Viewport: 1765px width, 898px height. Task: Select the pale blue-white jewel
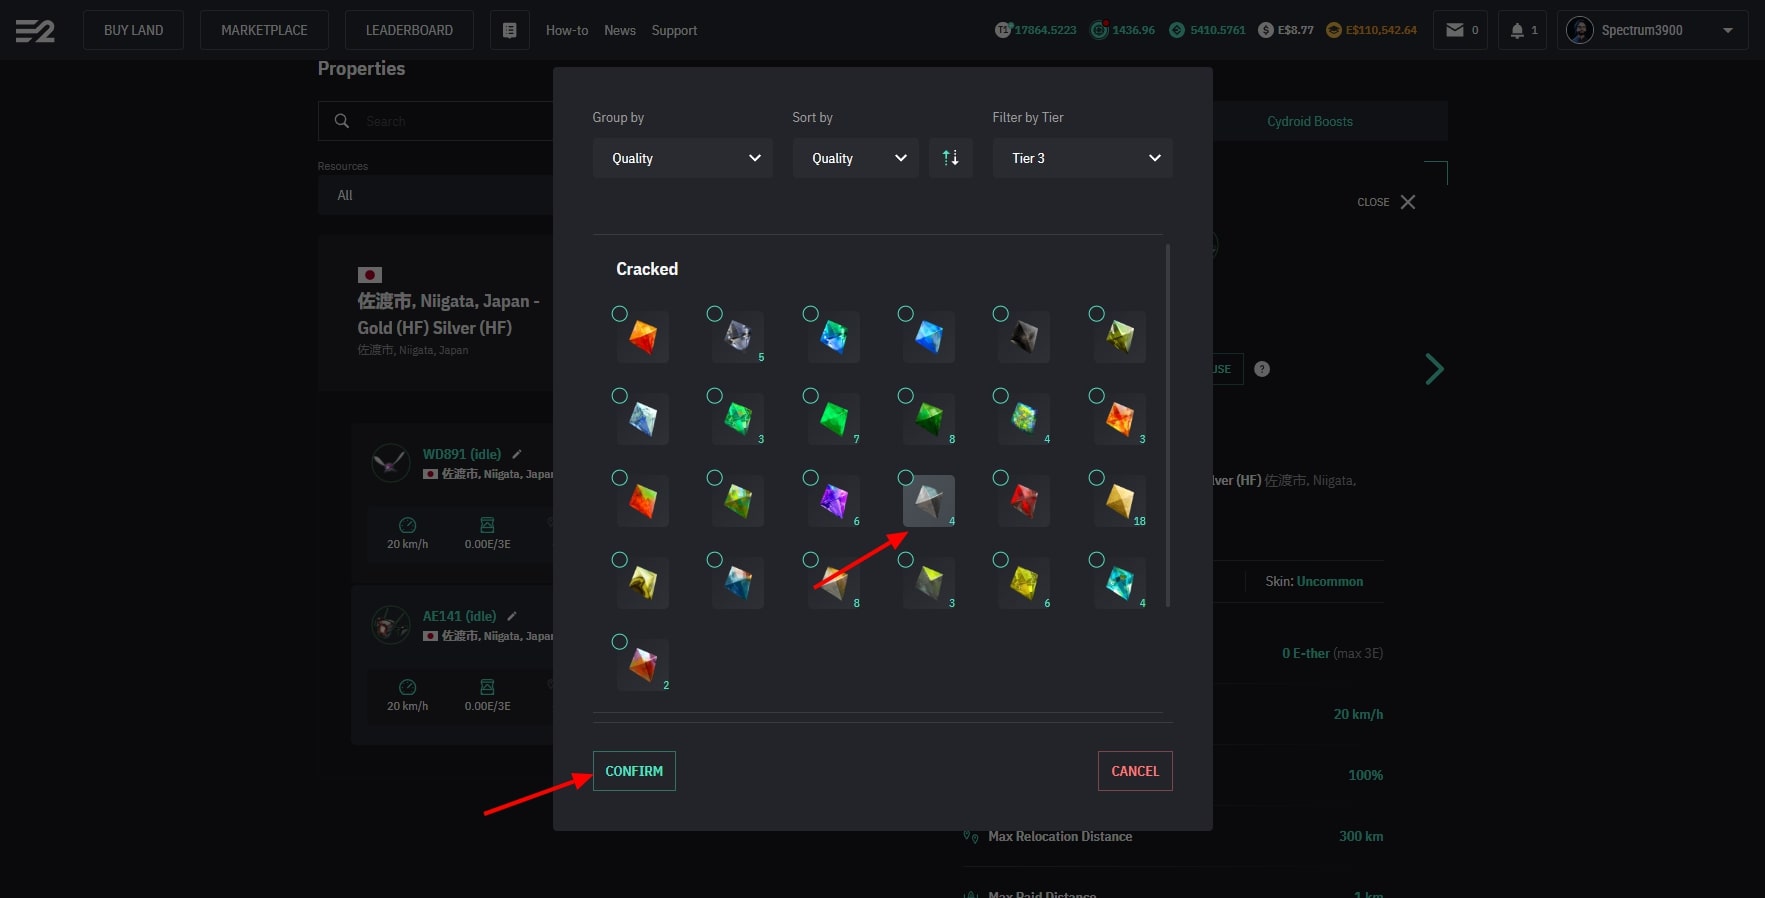[643, 419]
